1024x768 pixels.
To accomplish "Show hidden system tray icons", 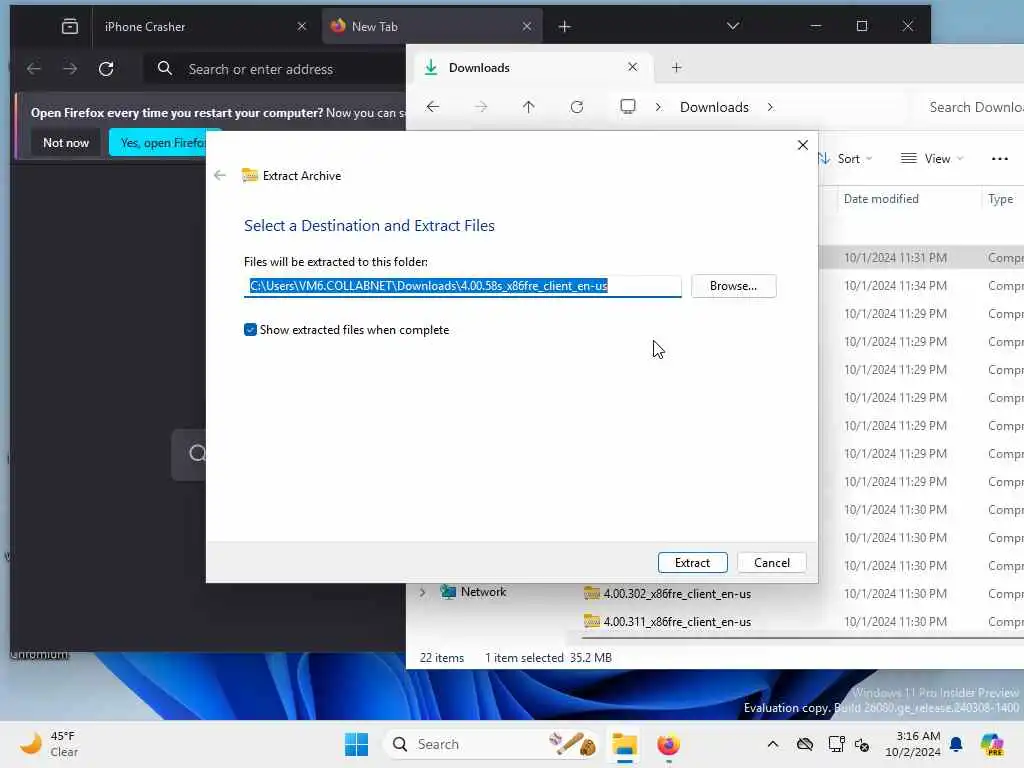I will (x=773, y=744).
